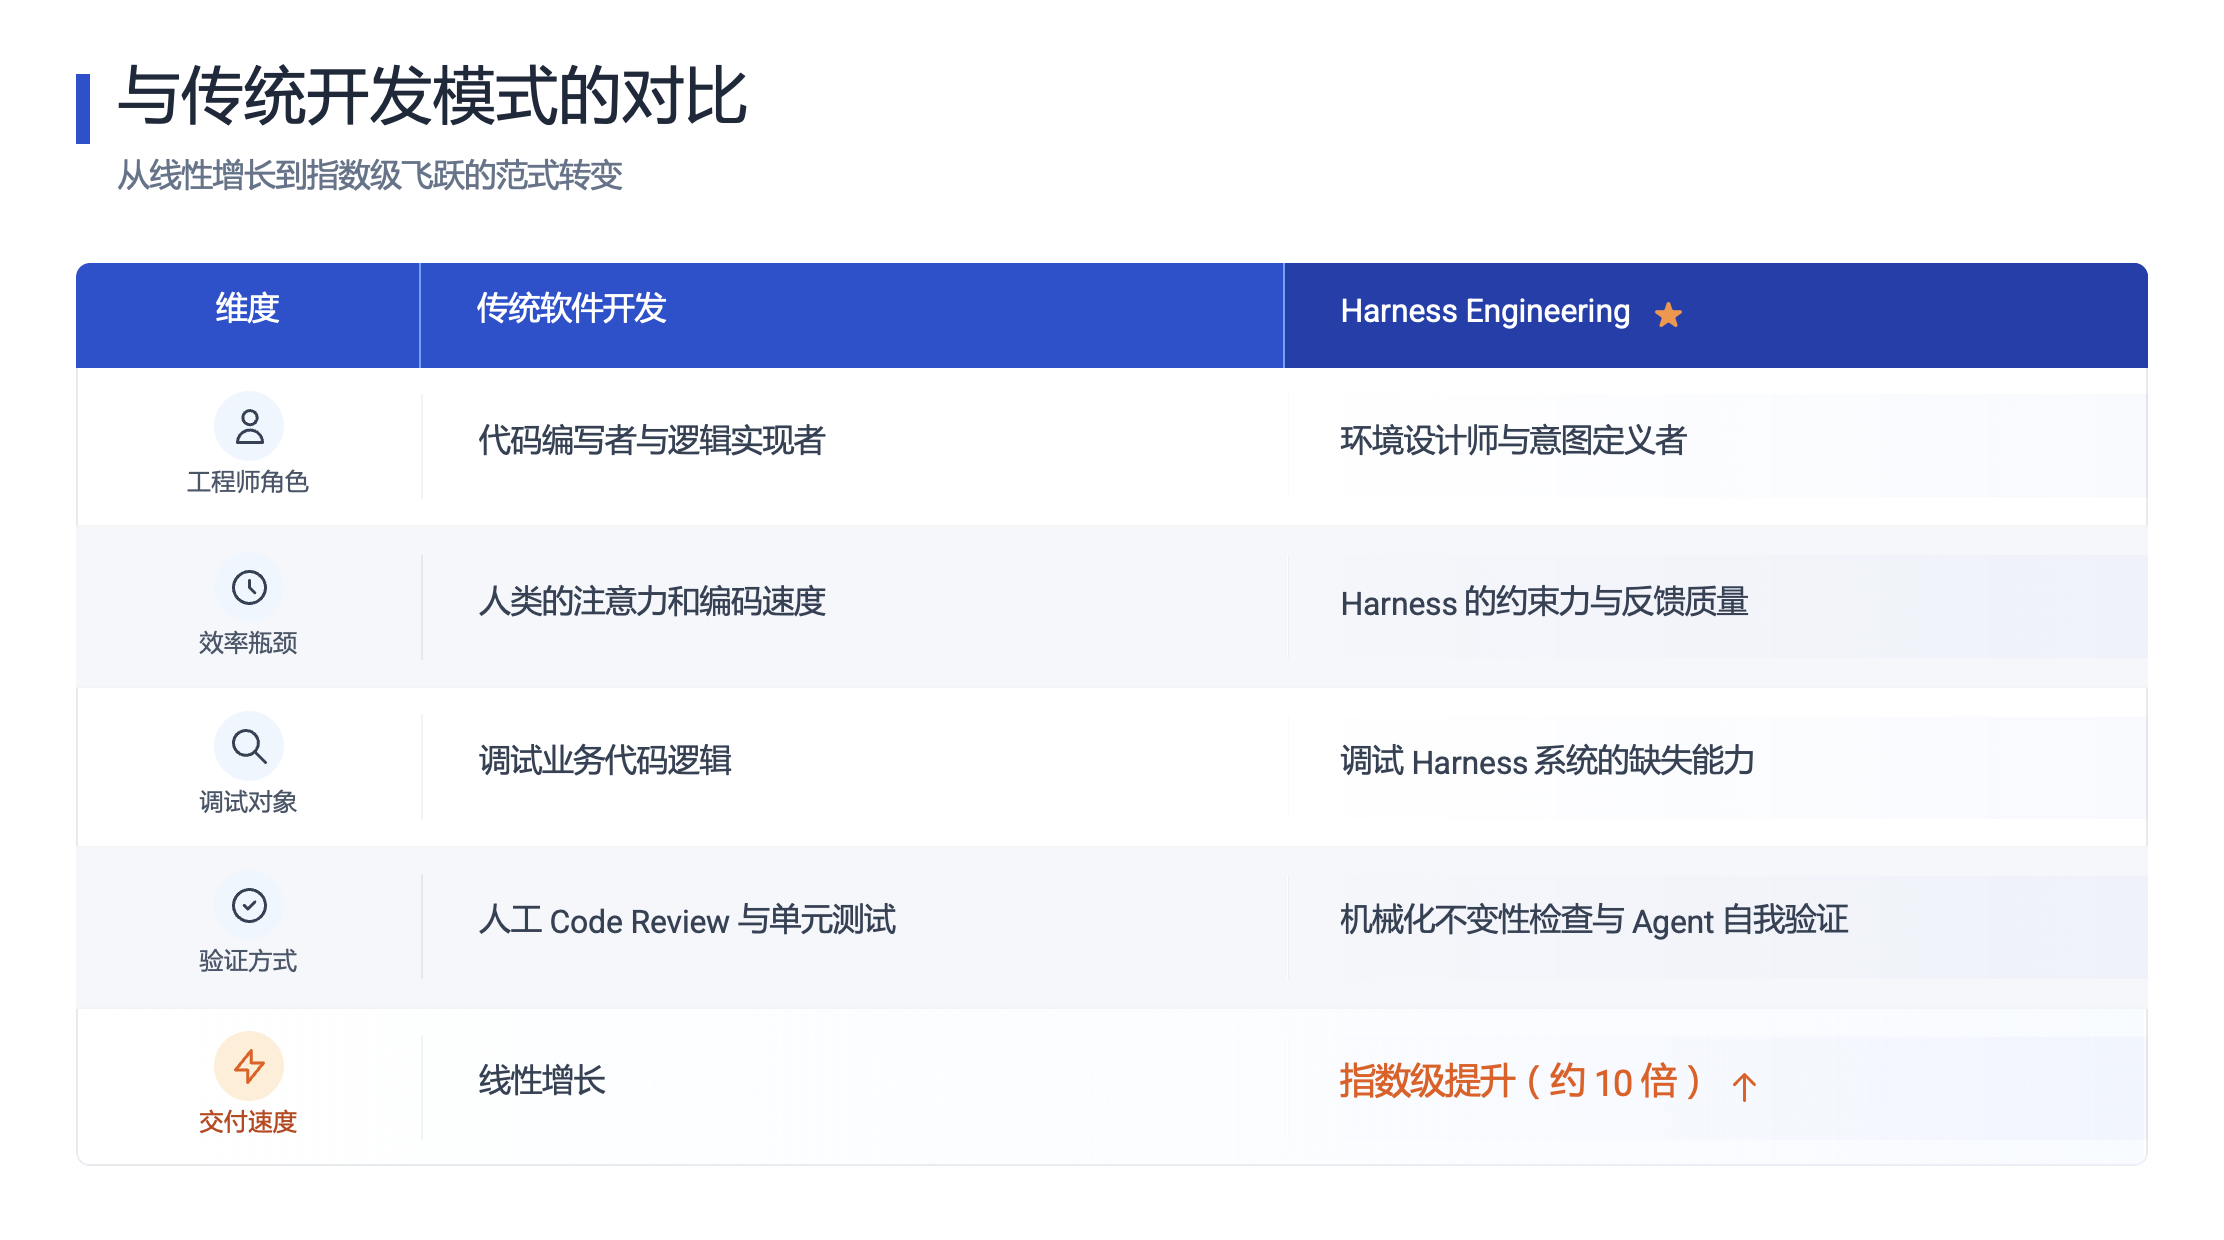Click cell 环境设计师与意图定义者
This screenshot has width=2224, height=1240.
point(1513,441)
